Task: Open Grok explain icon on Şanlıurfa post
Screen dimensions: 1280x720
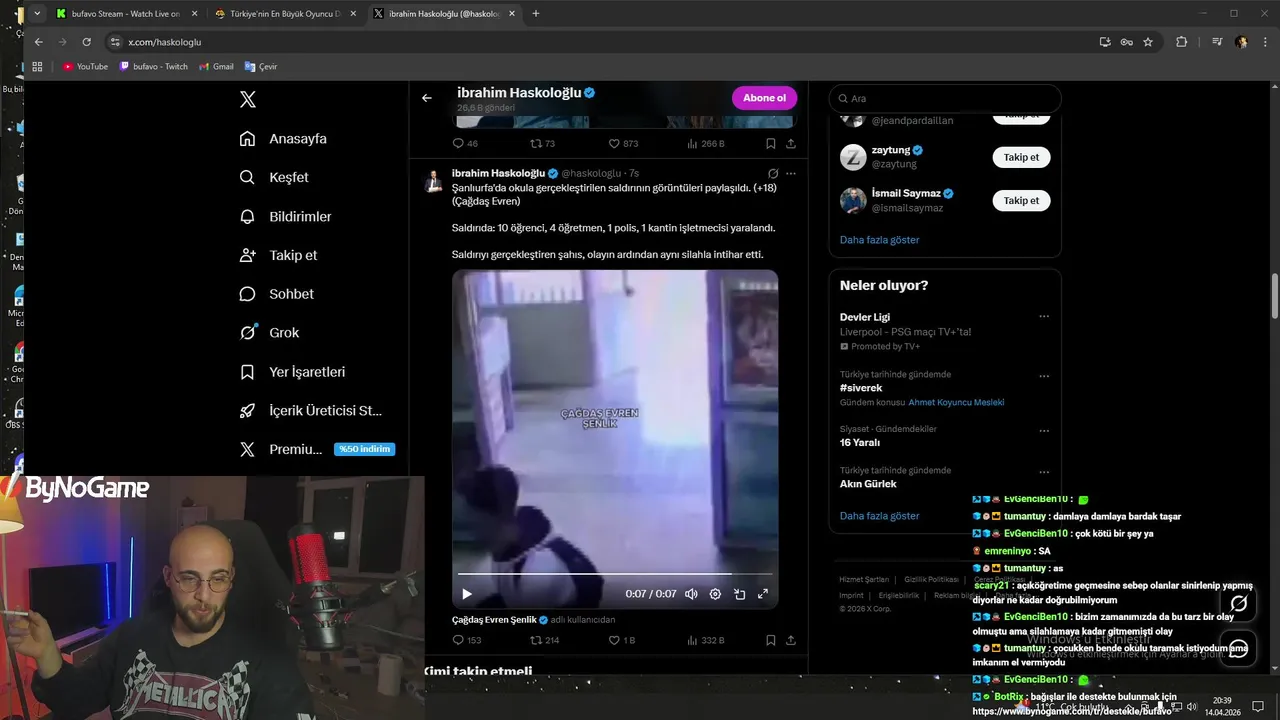Action: (x=773, y=173)
